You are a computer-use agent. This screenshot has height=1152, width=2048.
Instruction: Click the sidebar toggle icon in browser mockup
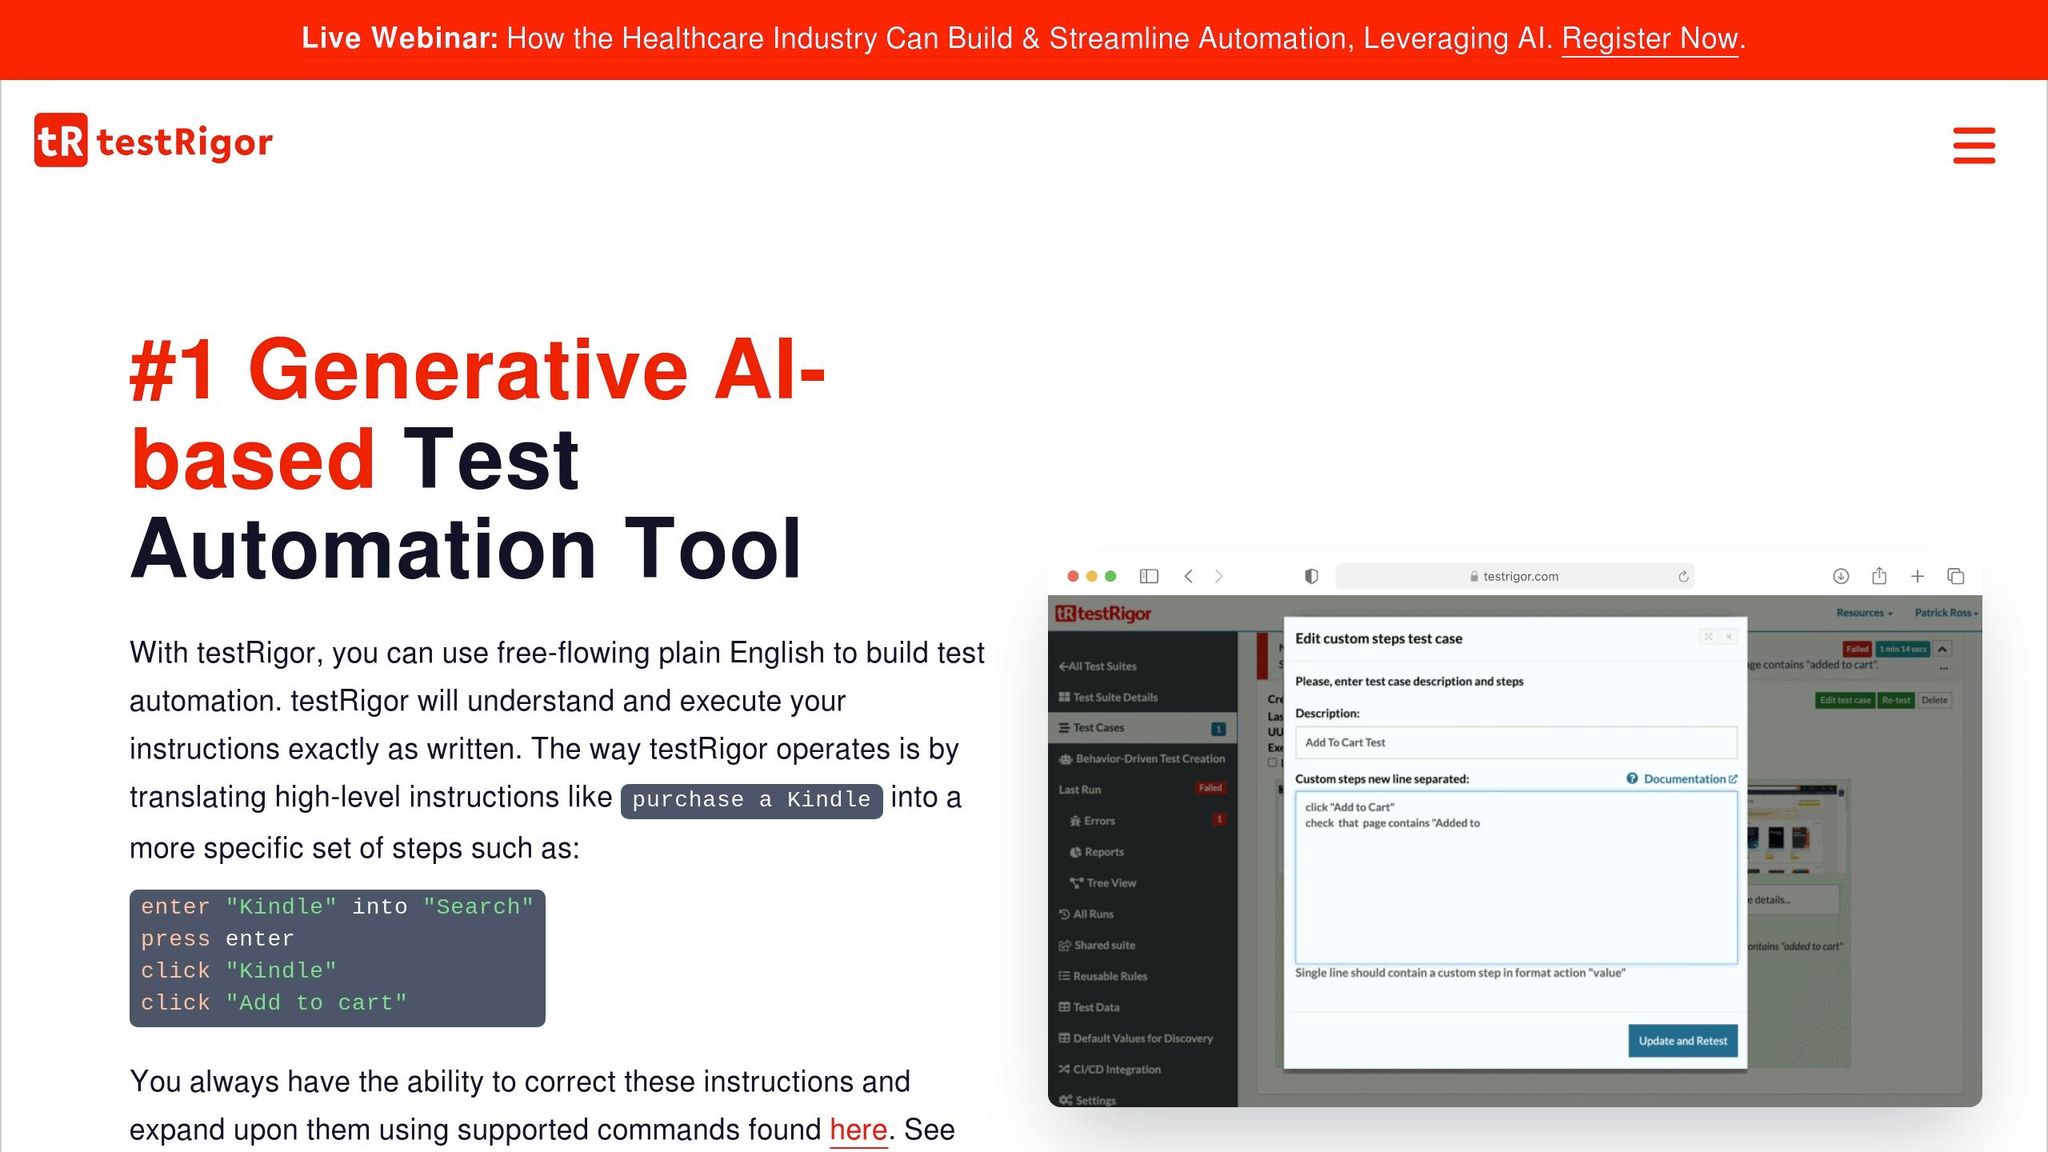1149,576
